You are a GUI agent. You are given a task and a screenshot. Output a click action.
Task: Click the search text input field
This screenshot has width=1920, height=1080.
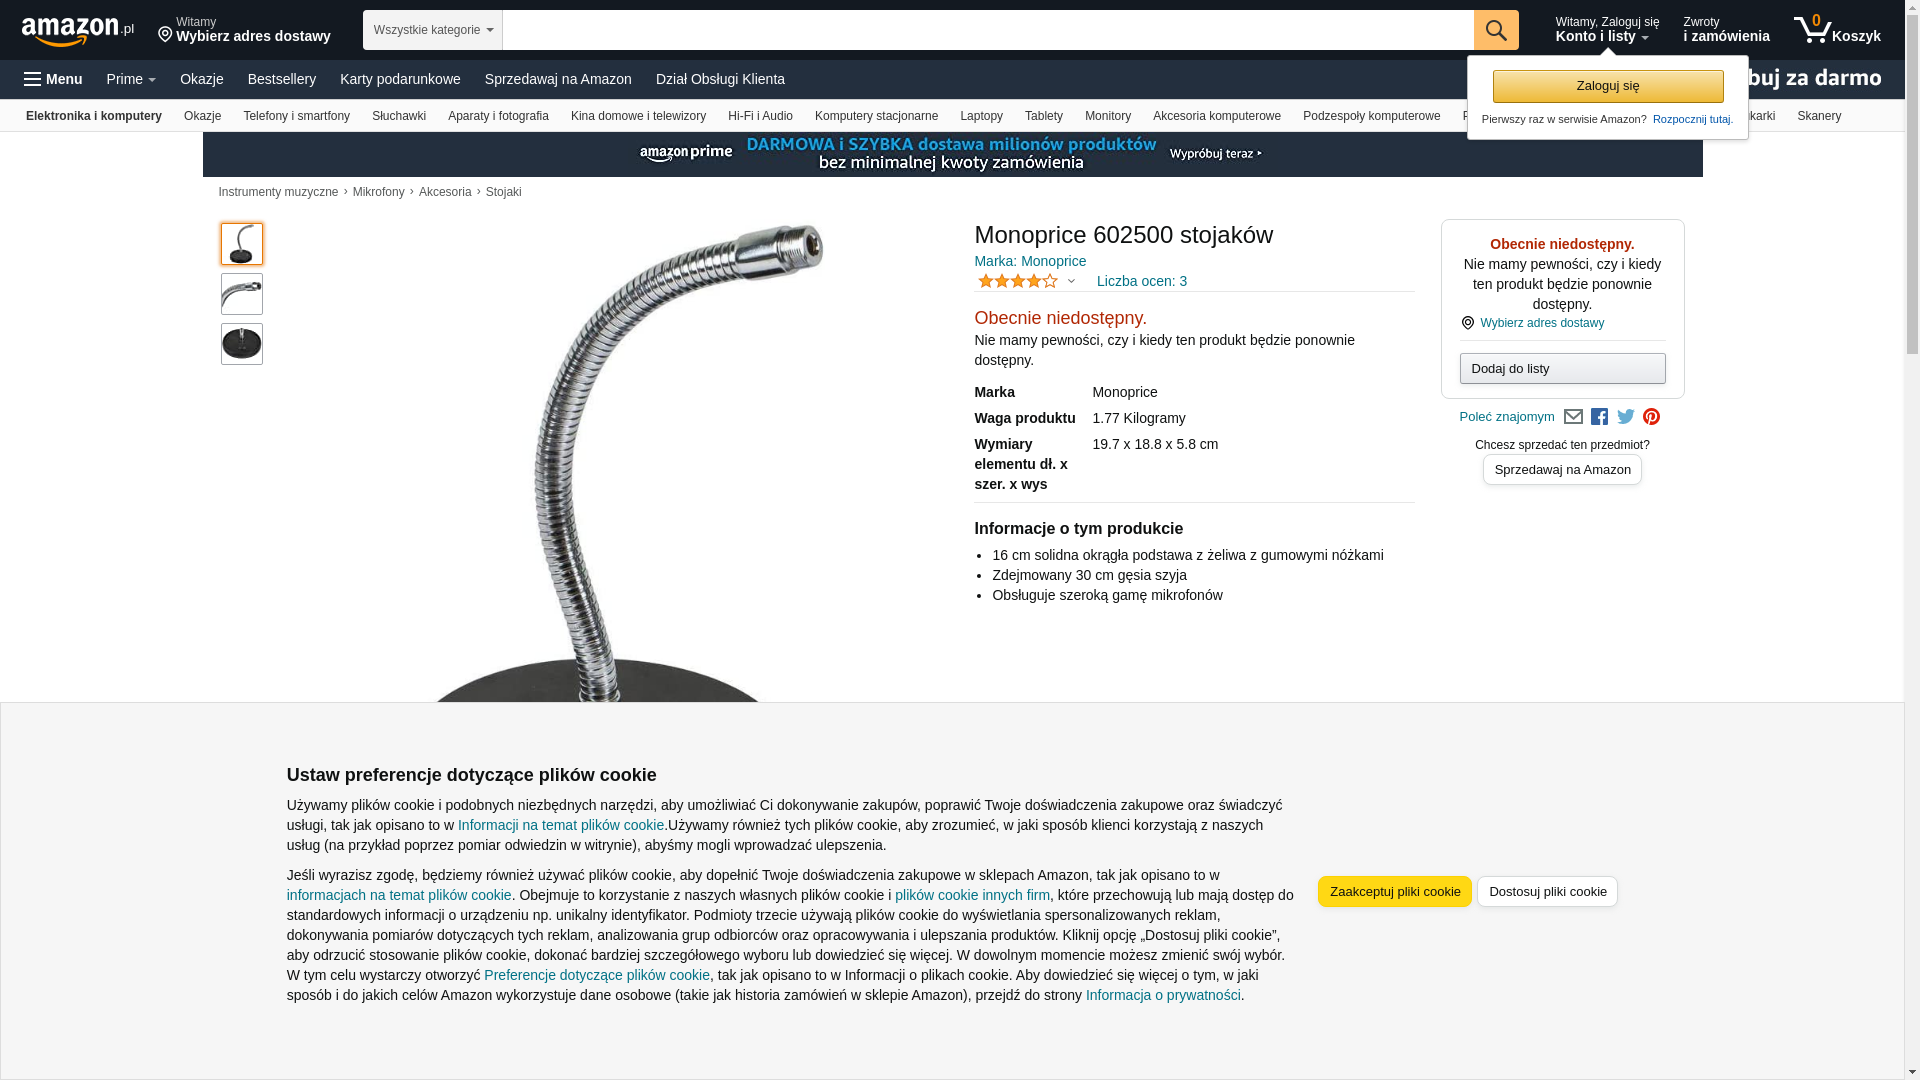988,30
